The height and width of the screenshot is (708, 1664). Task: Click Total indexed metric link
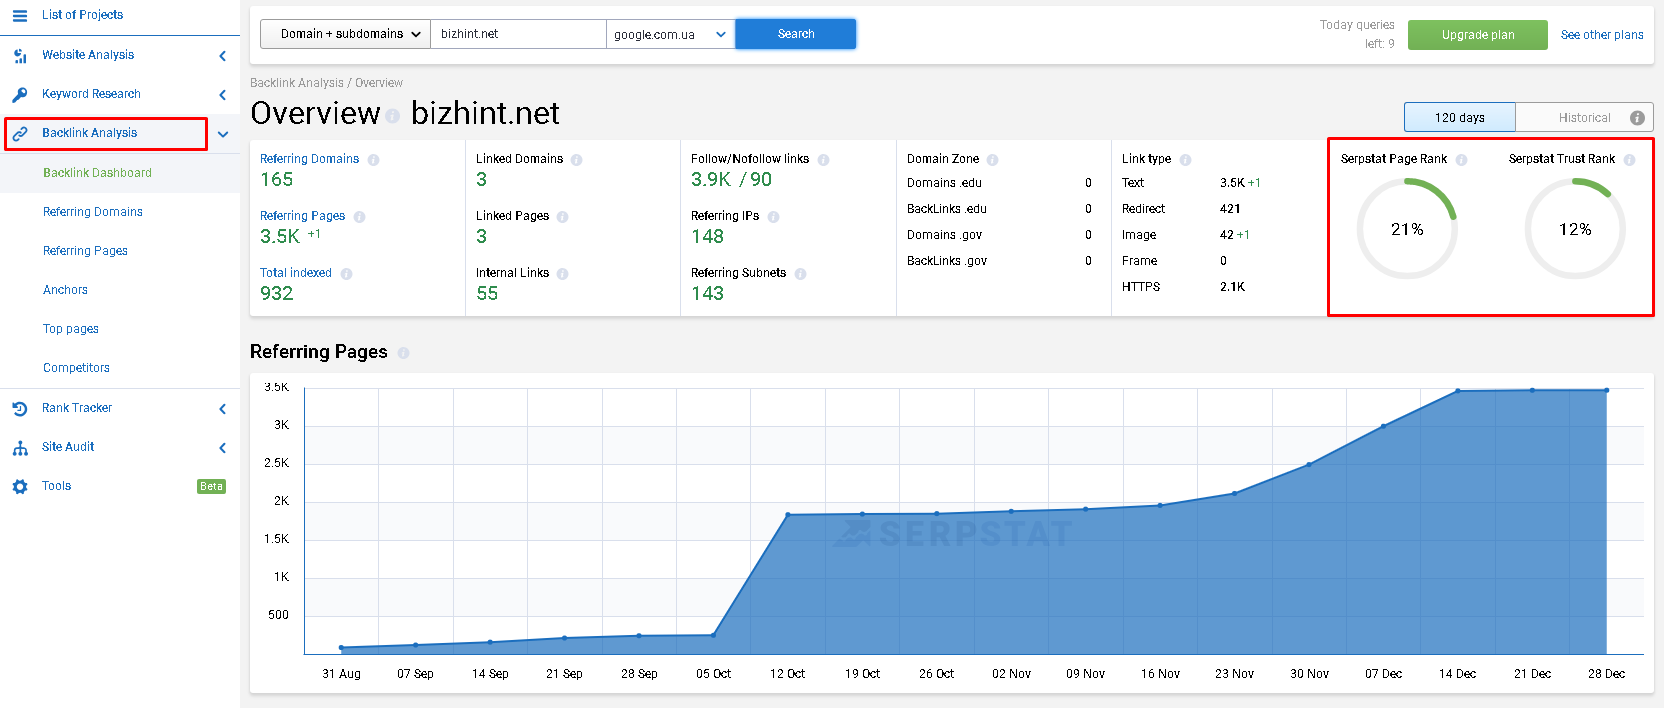point(296,273)
